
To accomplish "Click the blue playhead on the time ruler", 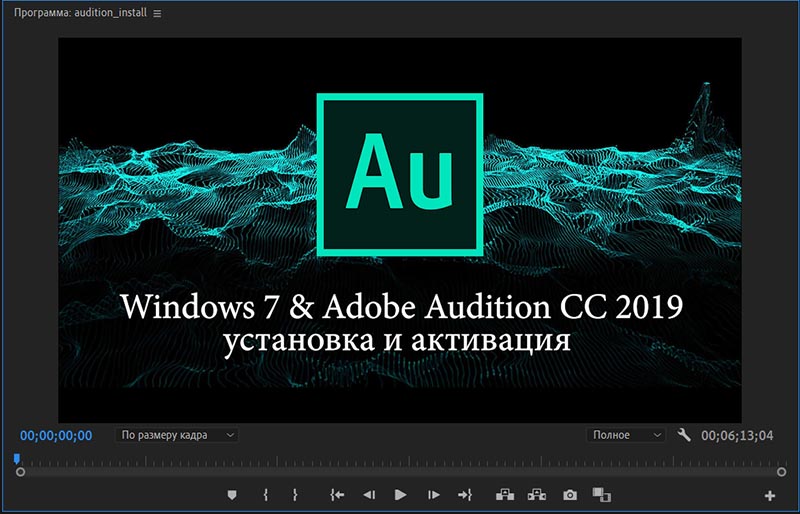I will tap(17, 459).
